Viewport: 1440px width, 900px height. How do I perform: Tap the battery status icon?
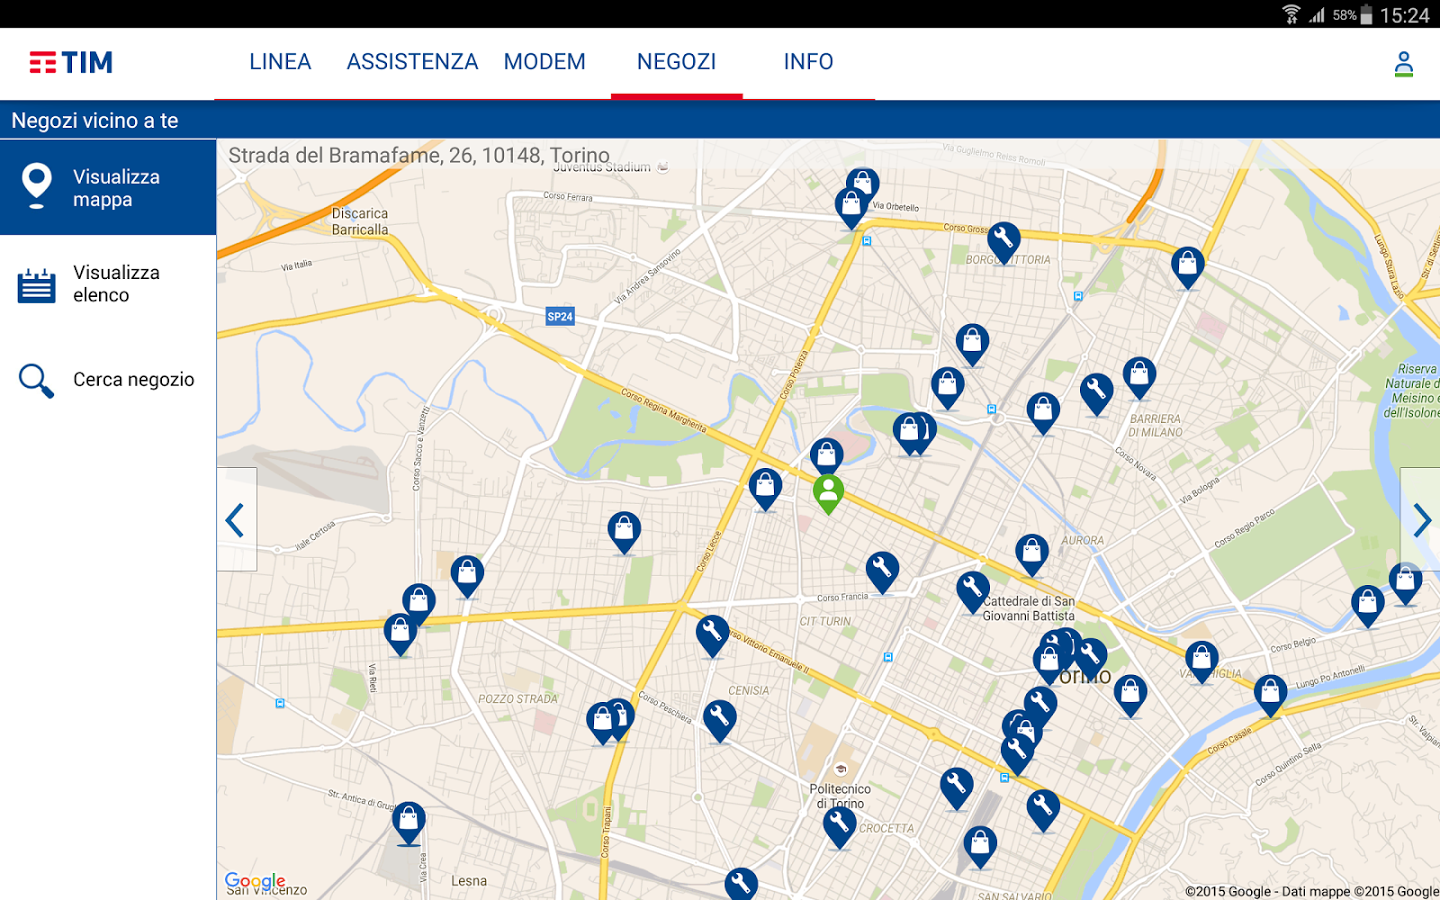[x=1366, y=14]
